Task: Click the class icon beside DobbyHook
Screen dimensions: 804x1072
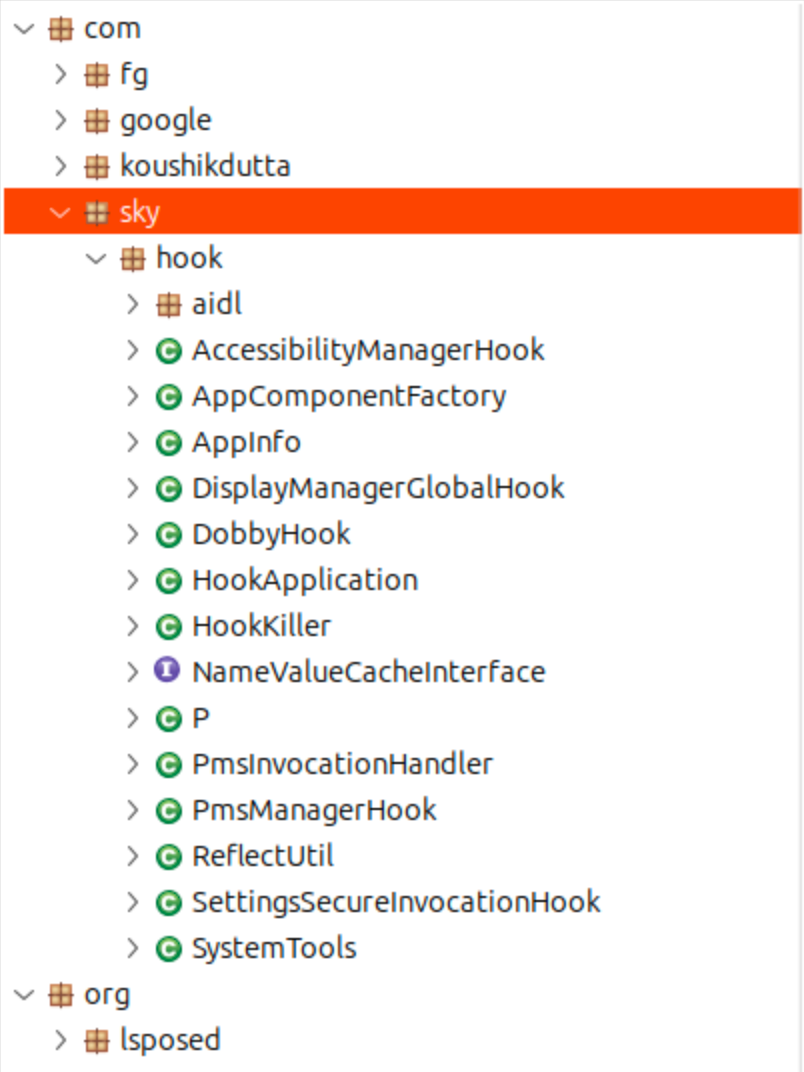Action: pos(167,534)
